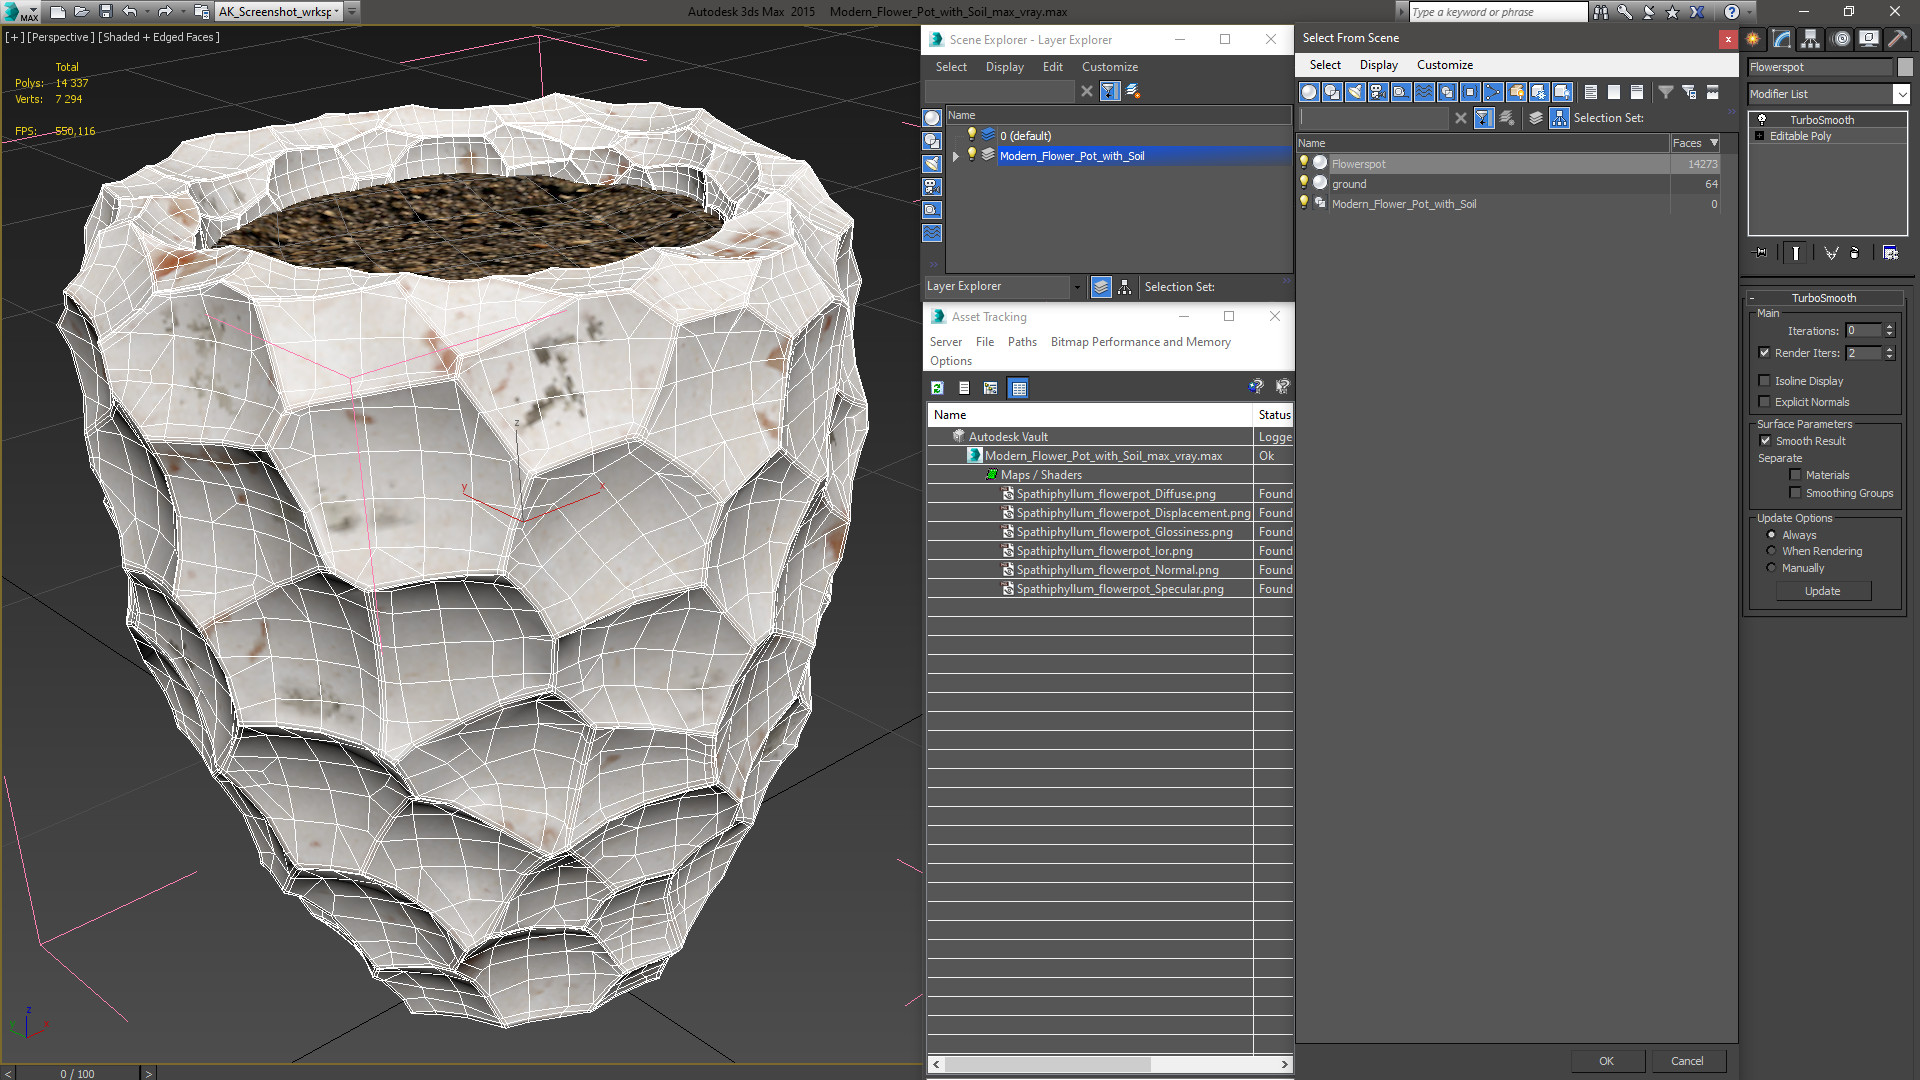Click Make Unique icon under modifier stack
Image resolution: width=1920 pixels, height=1080 pixels.
(1831, 253)
